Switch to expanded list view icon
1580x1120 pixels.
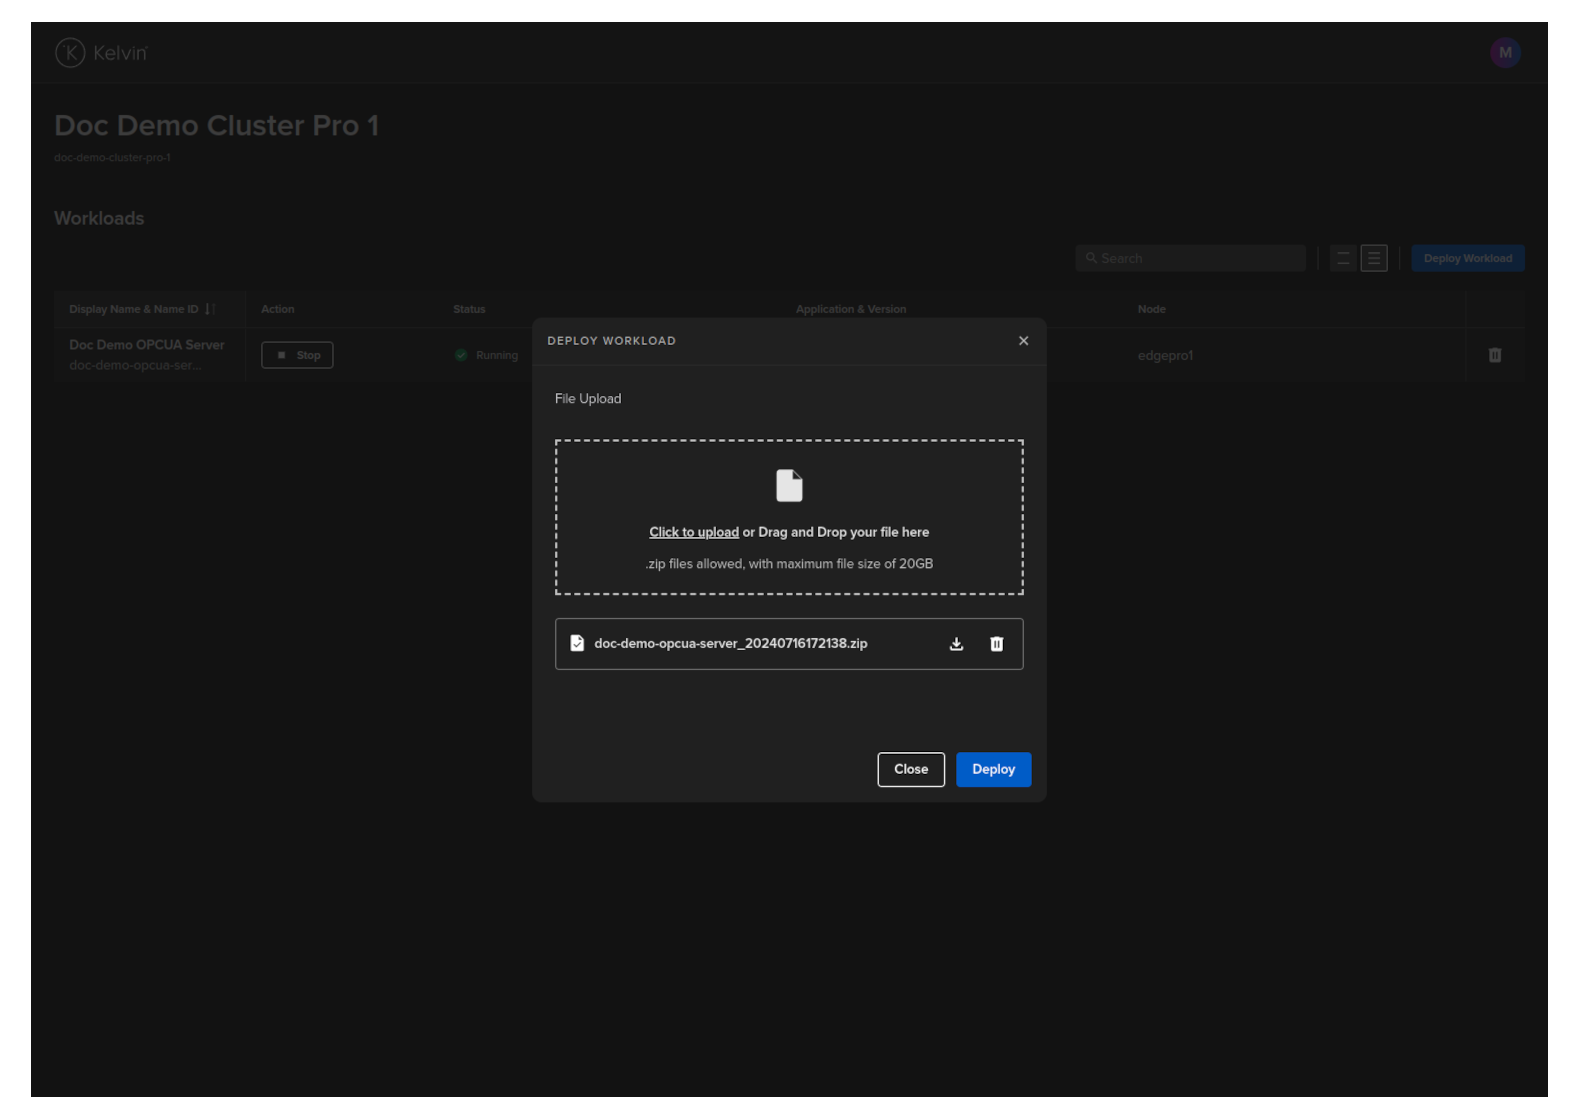(x=1374, y=258)
